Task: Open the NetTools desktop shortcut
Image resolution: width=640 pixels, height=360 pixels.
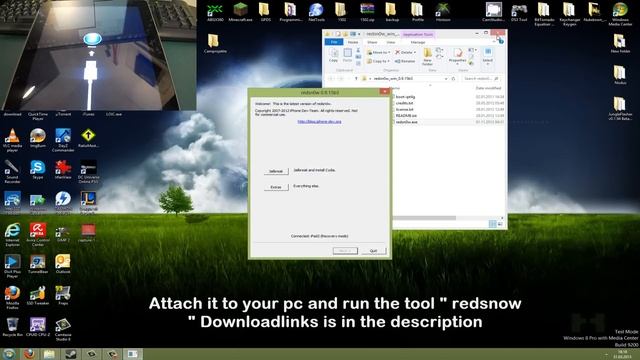Action: coord(316,11)
